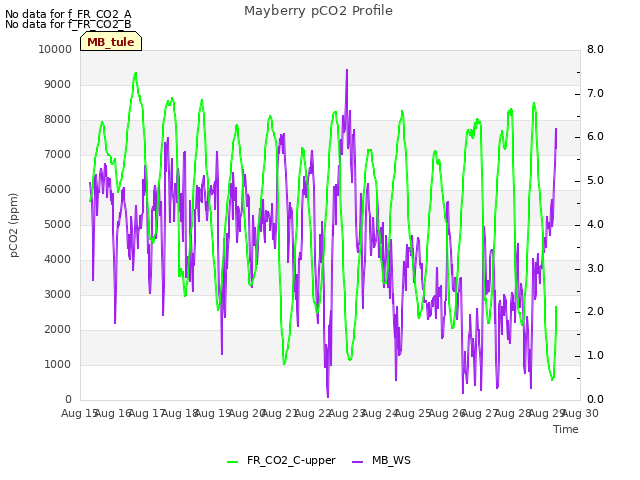Image resolution: width=640 pixels, height=480 pixels.
Task: Click the 4.0 right axis value
Action: 595,224
